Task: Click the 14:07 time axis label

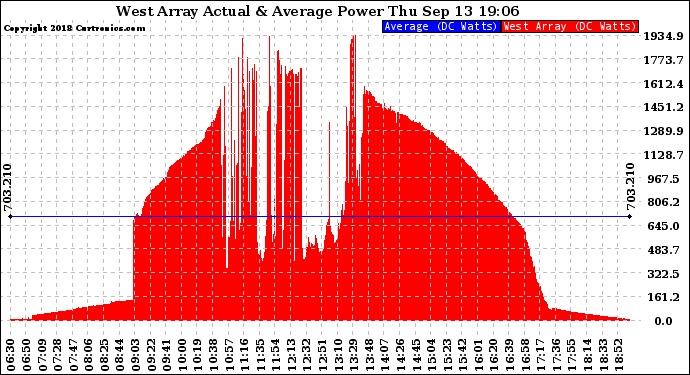Action: pyautogui.click(x=383, y=354)
